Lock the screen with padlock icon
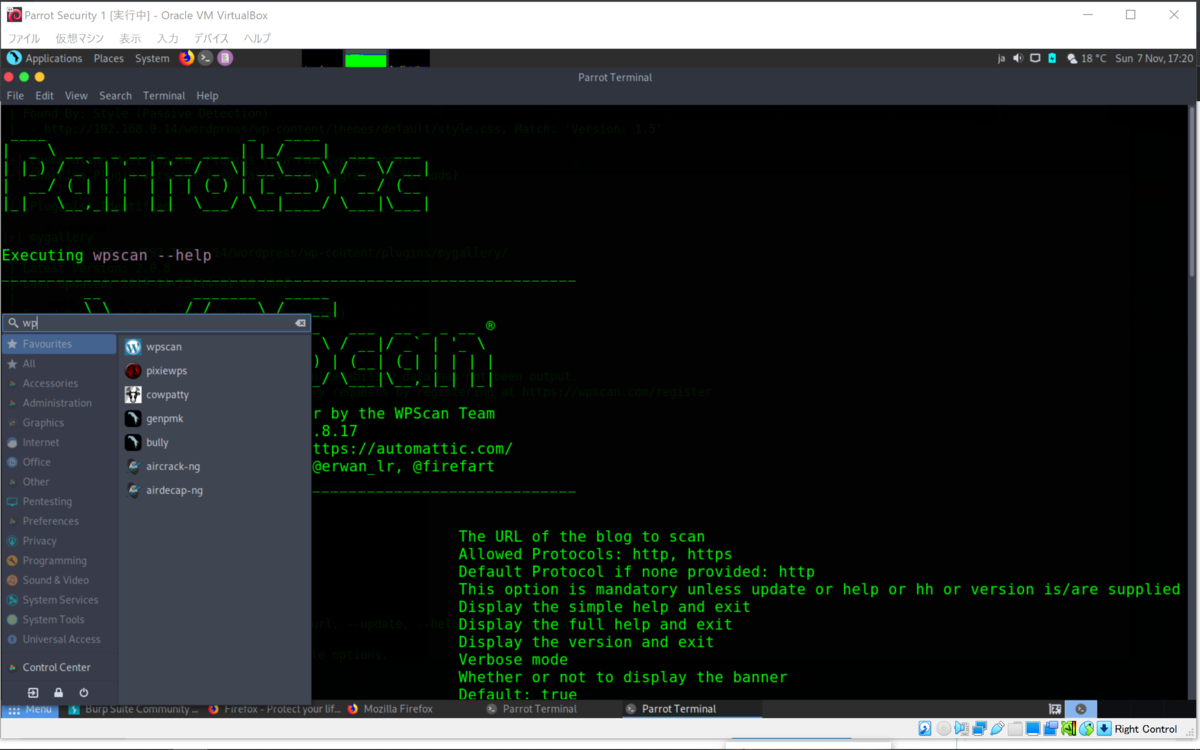The height and width of the screenshot is (750, 1200). [x=59, y=693]
